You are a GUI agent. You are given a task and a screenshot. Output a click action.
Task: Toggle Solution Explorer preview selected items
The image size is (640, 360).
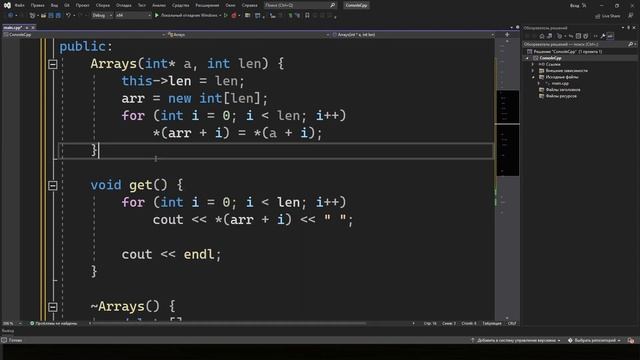(x=610, y=36)
